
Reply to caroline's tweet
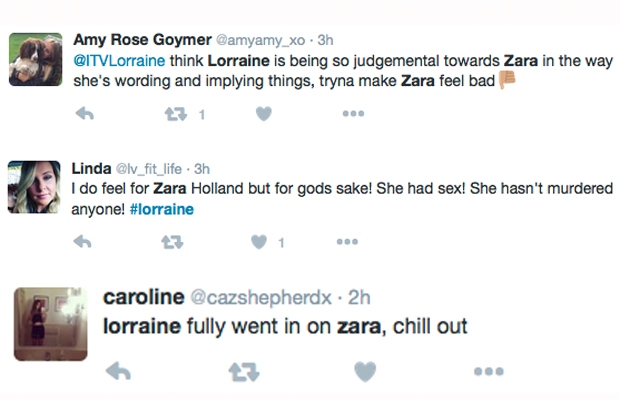(118, 371)
